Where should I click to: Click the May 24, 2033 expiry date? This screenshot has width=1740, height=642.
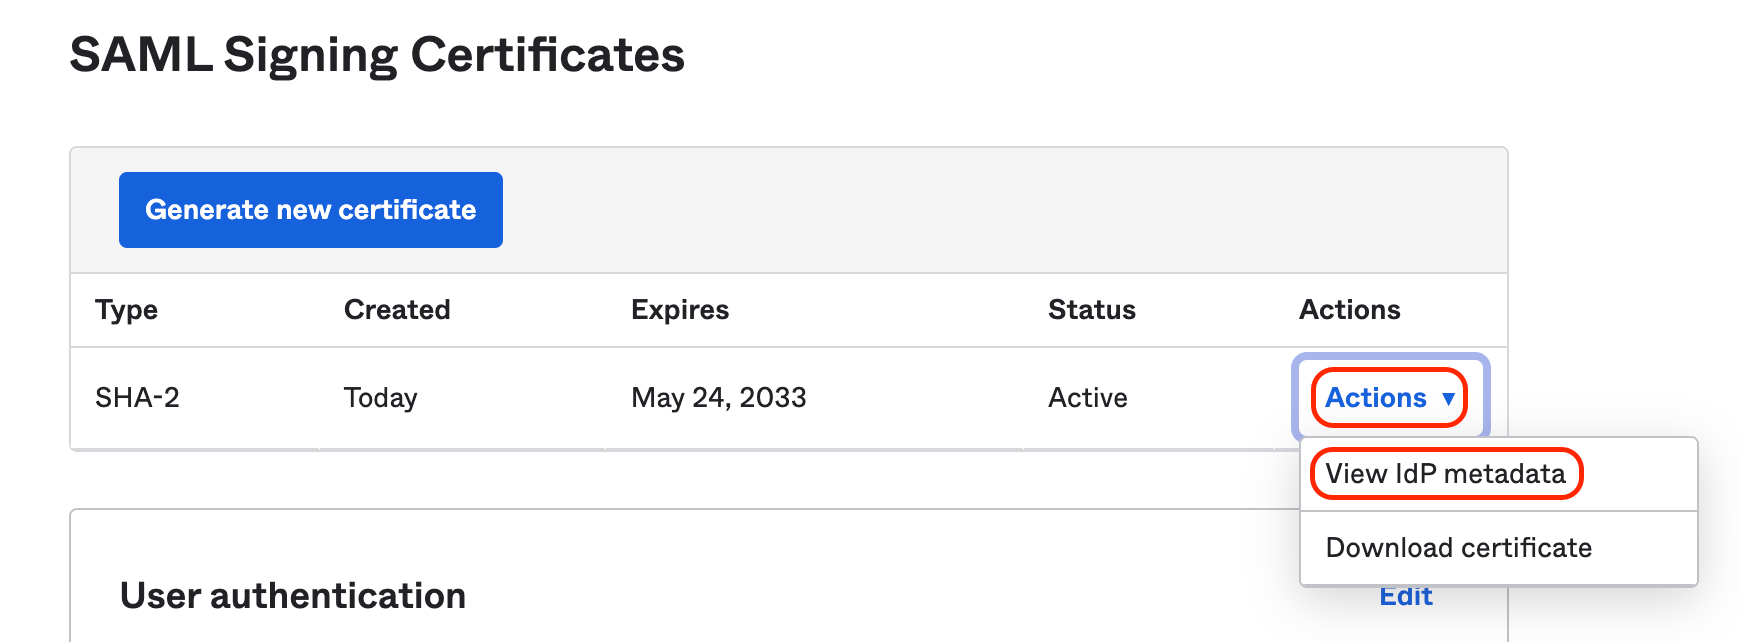[718, 398]
